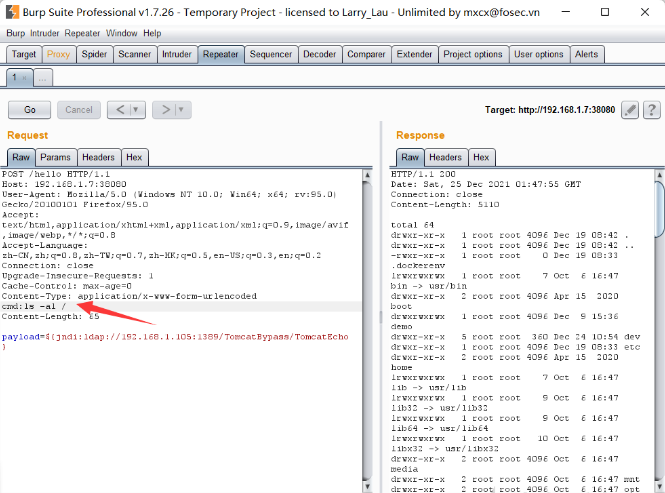The width and height of the screenshot is (665, 493).
Task: Open the Burp menu
Action: tap(16, 33)
